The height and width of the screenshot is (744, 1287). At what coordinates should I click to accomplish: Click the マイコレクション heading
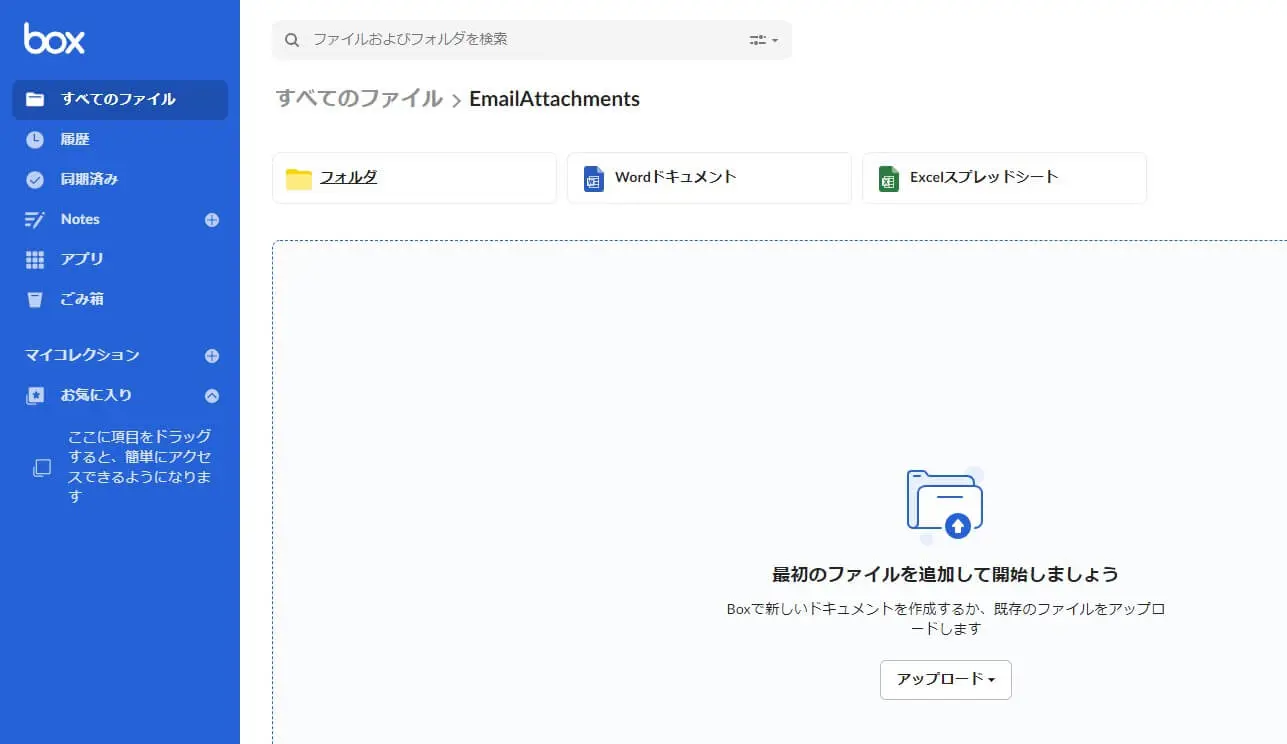[x=82, y=355]
